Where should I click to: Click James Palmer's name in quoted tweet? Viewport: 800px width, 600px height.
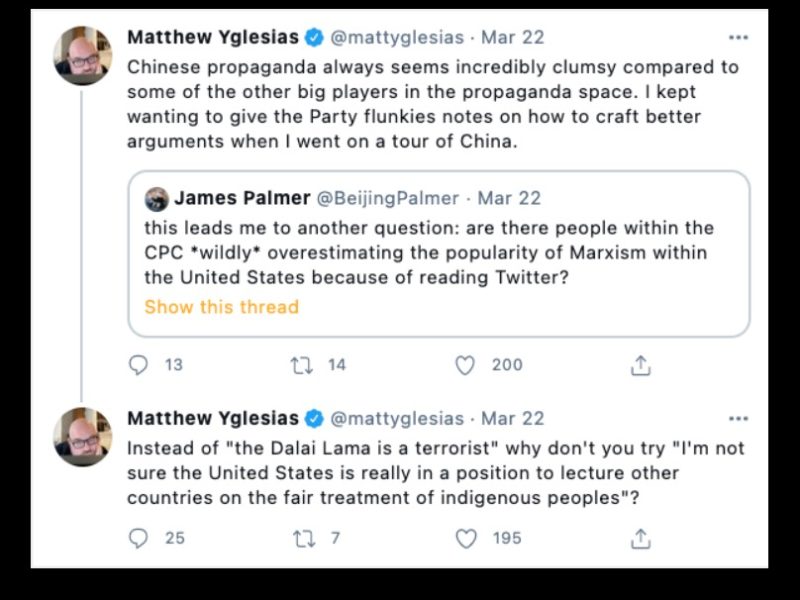pos(241,198)
